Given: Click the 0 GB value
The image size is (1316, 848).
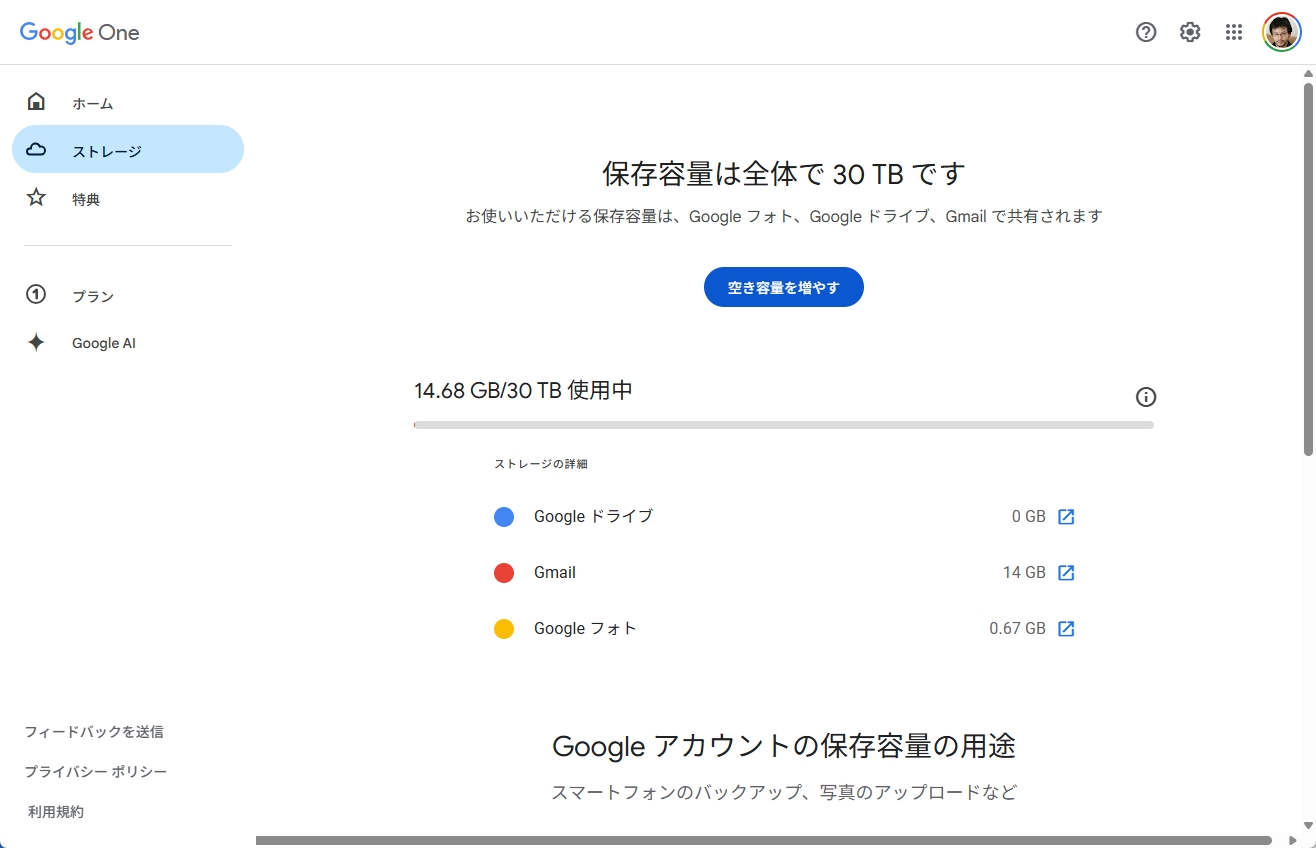Looking at the screenshot, I should click(x=1028, y=517).
